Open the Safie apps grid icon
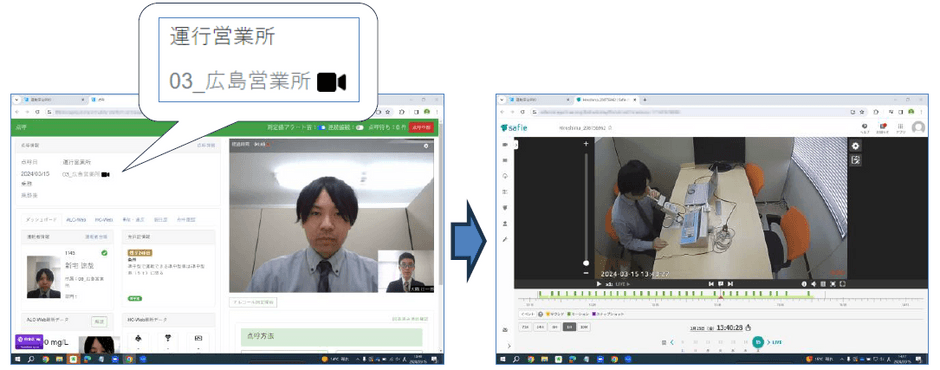 coord(900,127)
